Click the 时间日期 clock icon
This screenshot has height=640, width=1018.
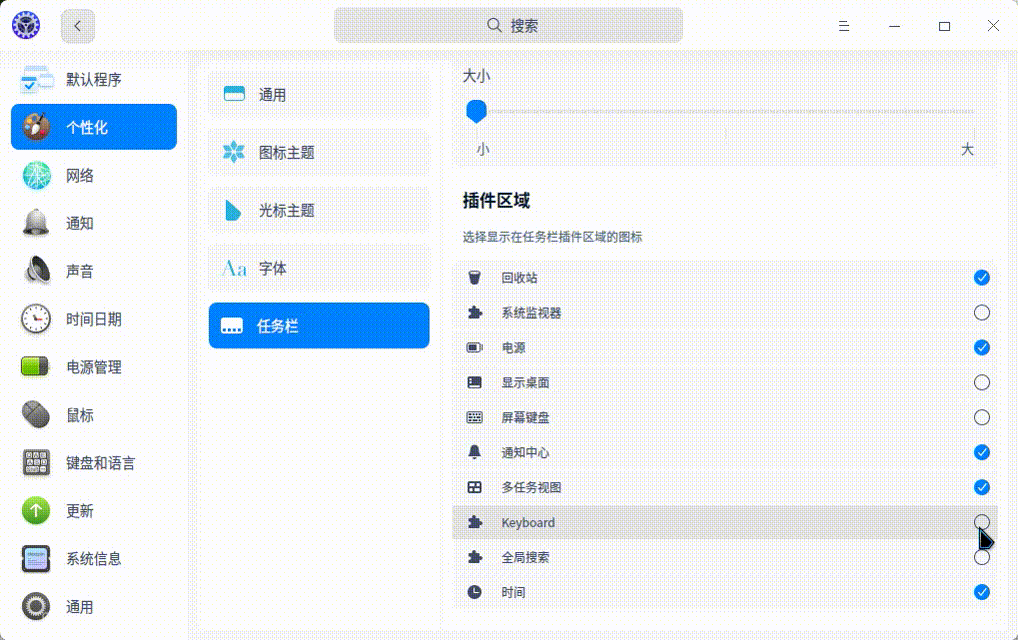[x=35, y=319]
